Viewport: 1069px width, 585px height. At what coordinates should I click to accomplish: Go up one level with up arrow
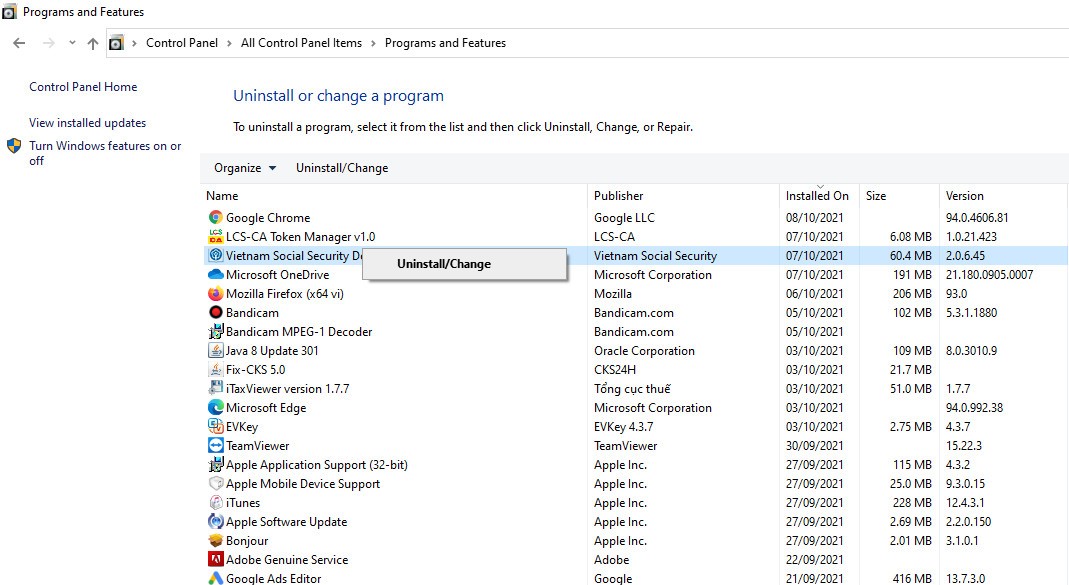point(93,43)
